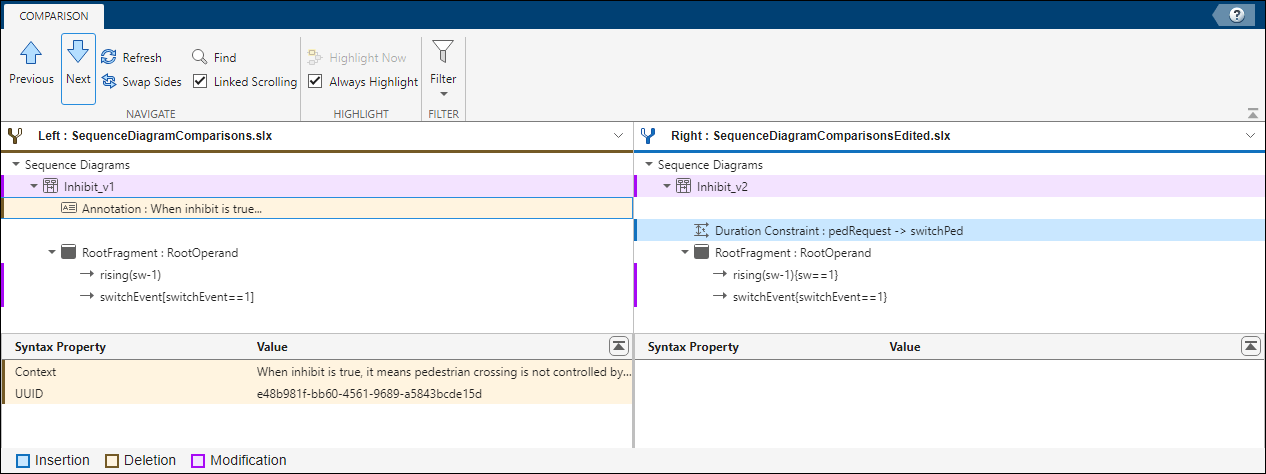Screen dimensions: 1266x474
Task: Collapse Inhibit_v1 tree node
Action: click(x=35, y=186)
